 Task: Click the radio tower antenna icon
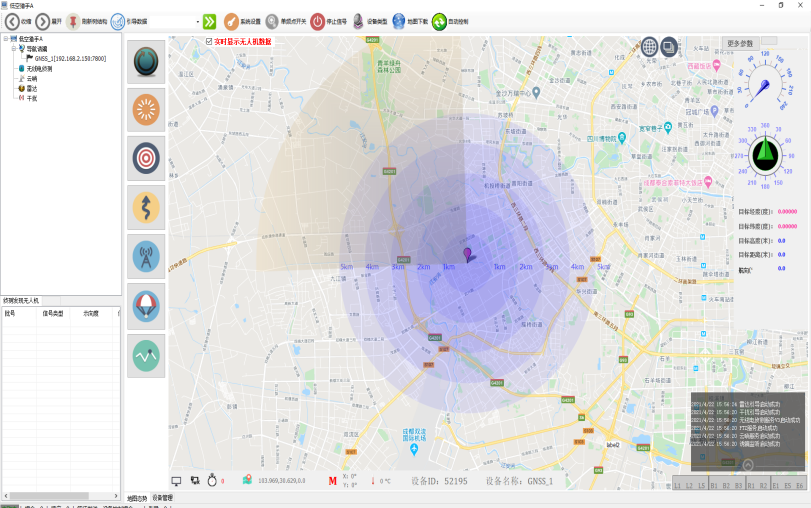[x=146, y=257]
